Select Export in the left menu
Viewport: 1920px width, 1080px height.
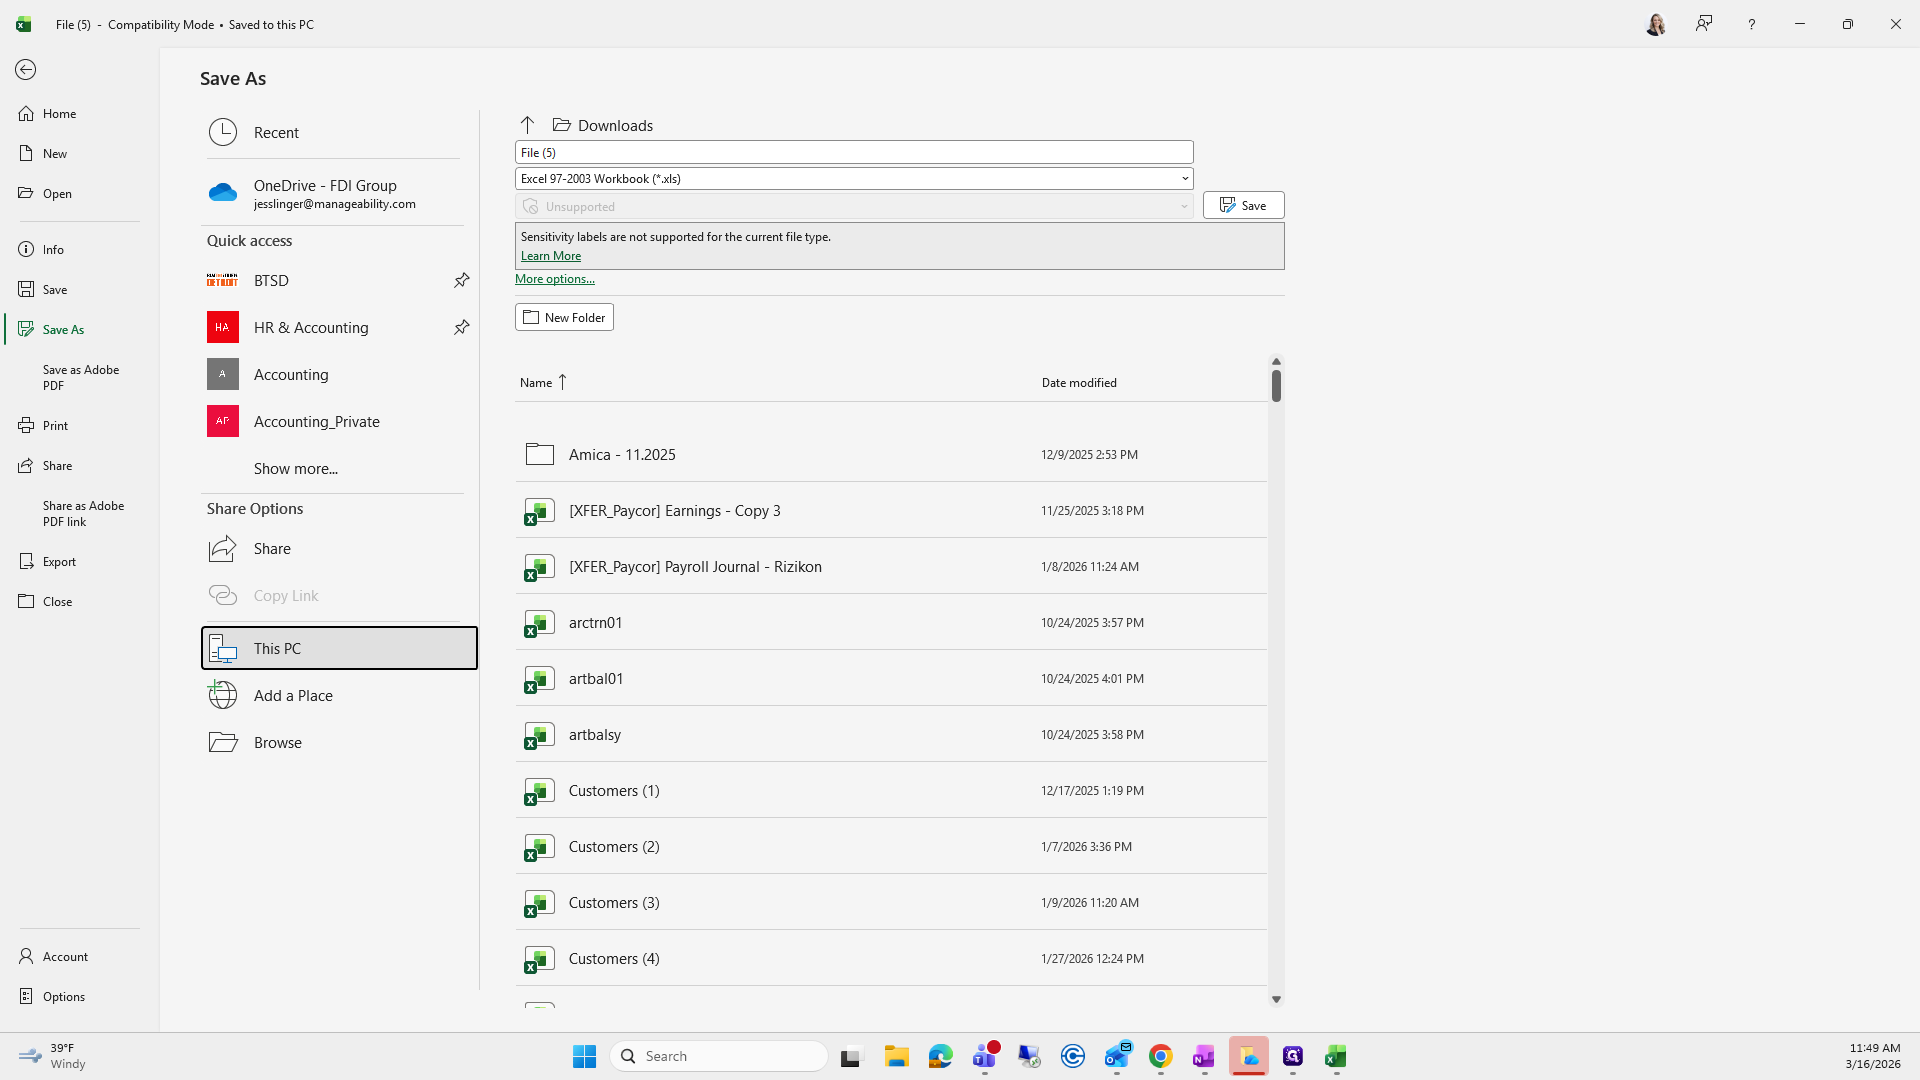pyautogui.click(x=59, y=561)
